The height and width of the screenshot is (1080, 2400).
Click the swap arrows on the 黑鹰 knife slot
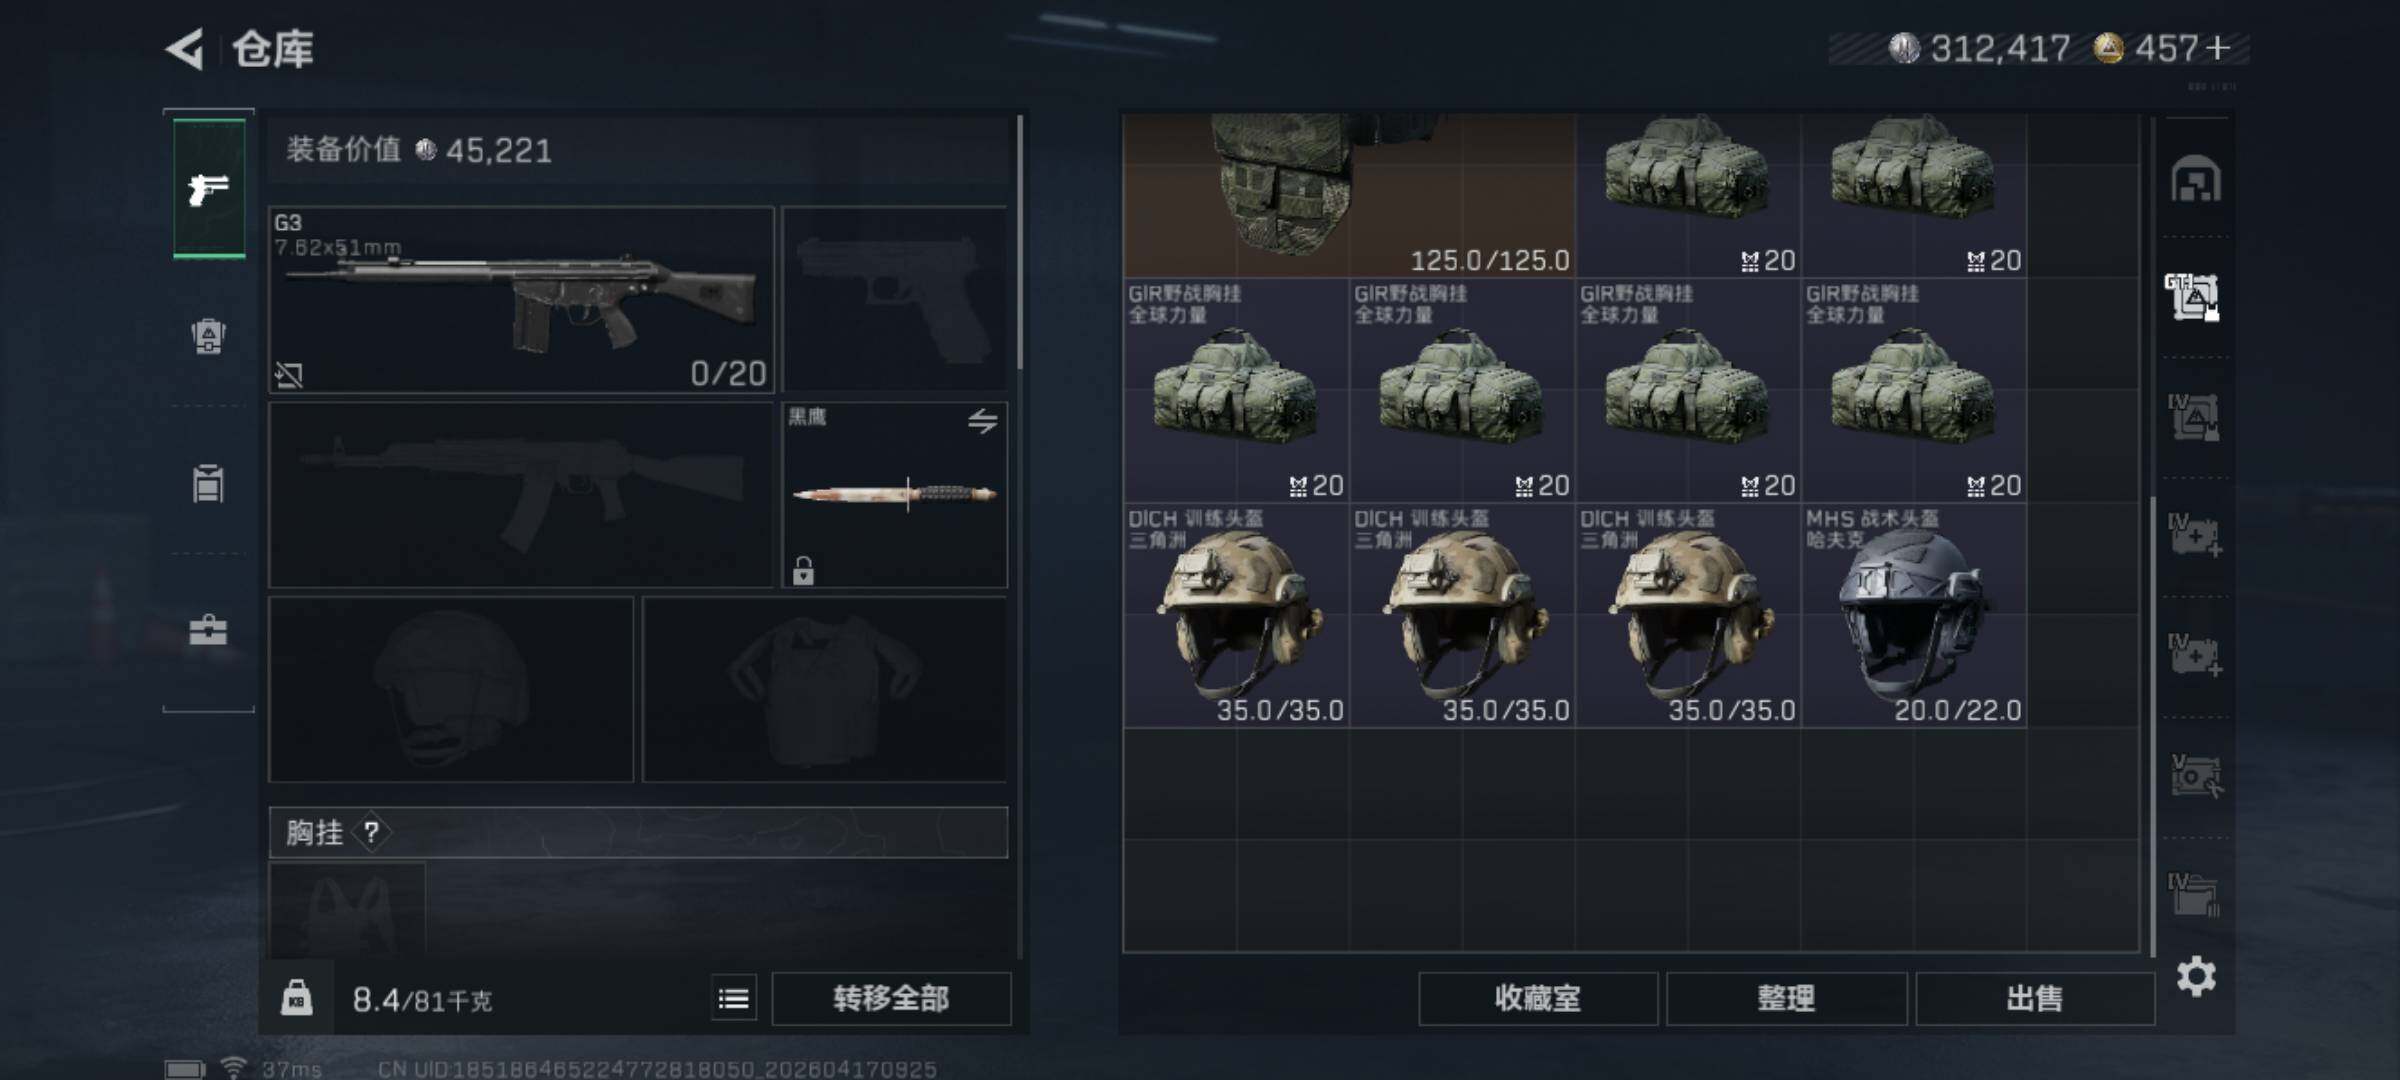tap(982, 421)
